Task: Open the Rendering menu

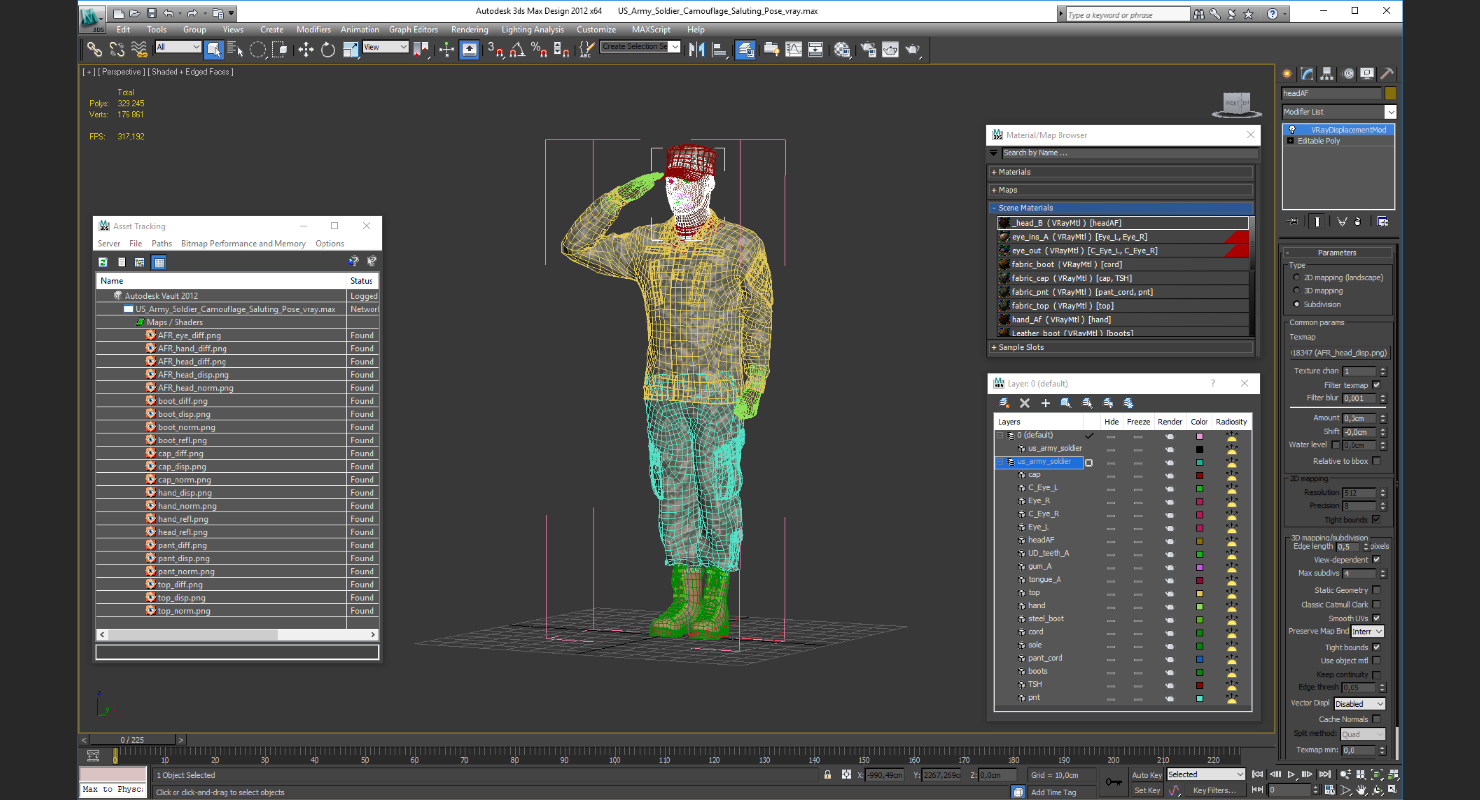Action: [x=469, y=30]
